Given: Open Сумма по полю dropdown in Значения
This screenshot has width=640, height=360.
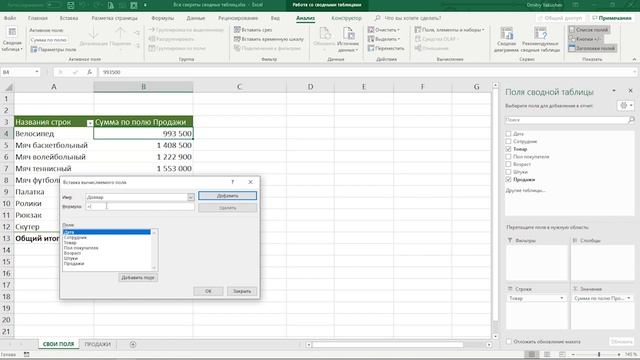Looking at the screenshot, I should click(x=629, y=298).
